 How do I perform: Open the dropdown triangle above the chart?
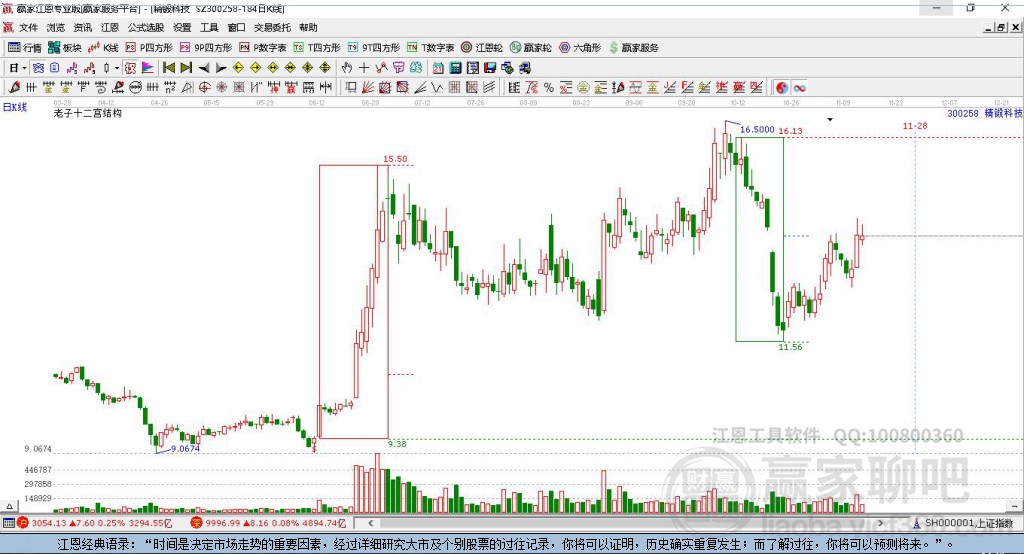(830, 120)
